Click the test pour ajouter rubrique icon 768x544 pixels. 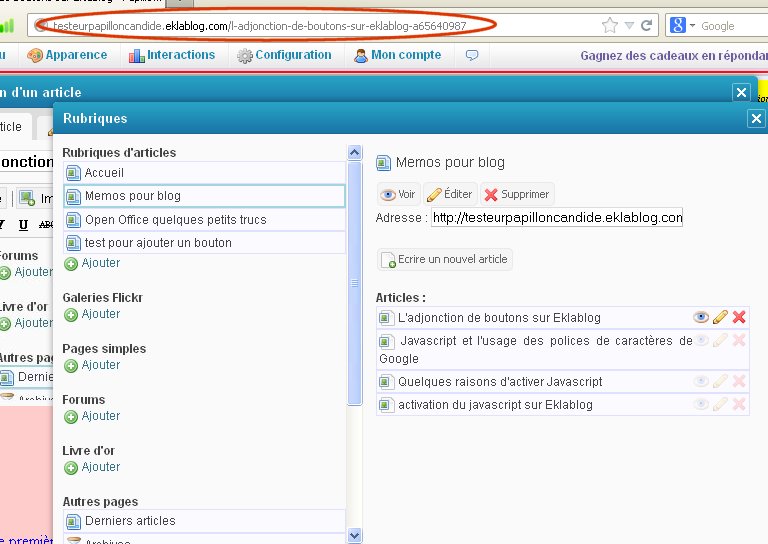73,243
